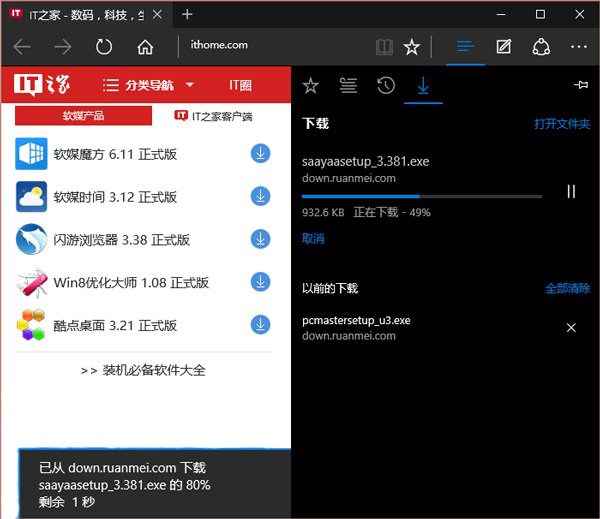Image resolution: width=600 pixels, height=519 pixels.
Task: Go to the browser home page
Action: pos(145,47)
